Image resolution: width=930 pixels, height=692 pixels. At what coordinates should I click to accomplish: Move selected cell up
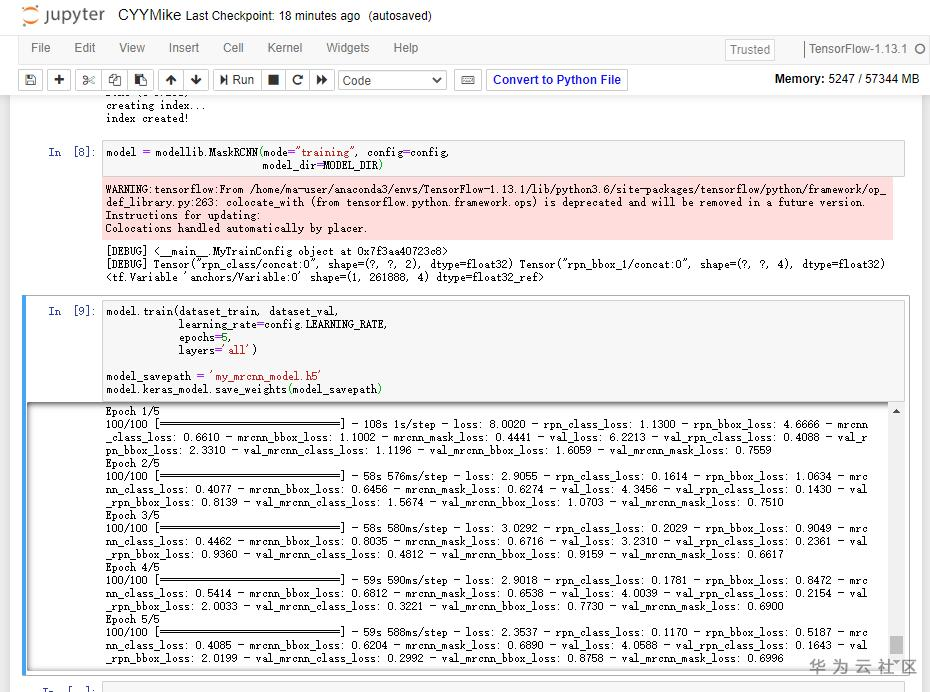(x=171, y=80)
